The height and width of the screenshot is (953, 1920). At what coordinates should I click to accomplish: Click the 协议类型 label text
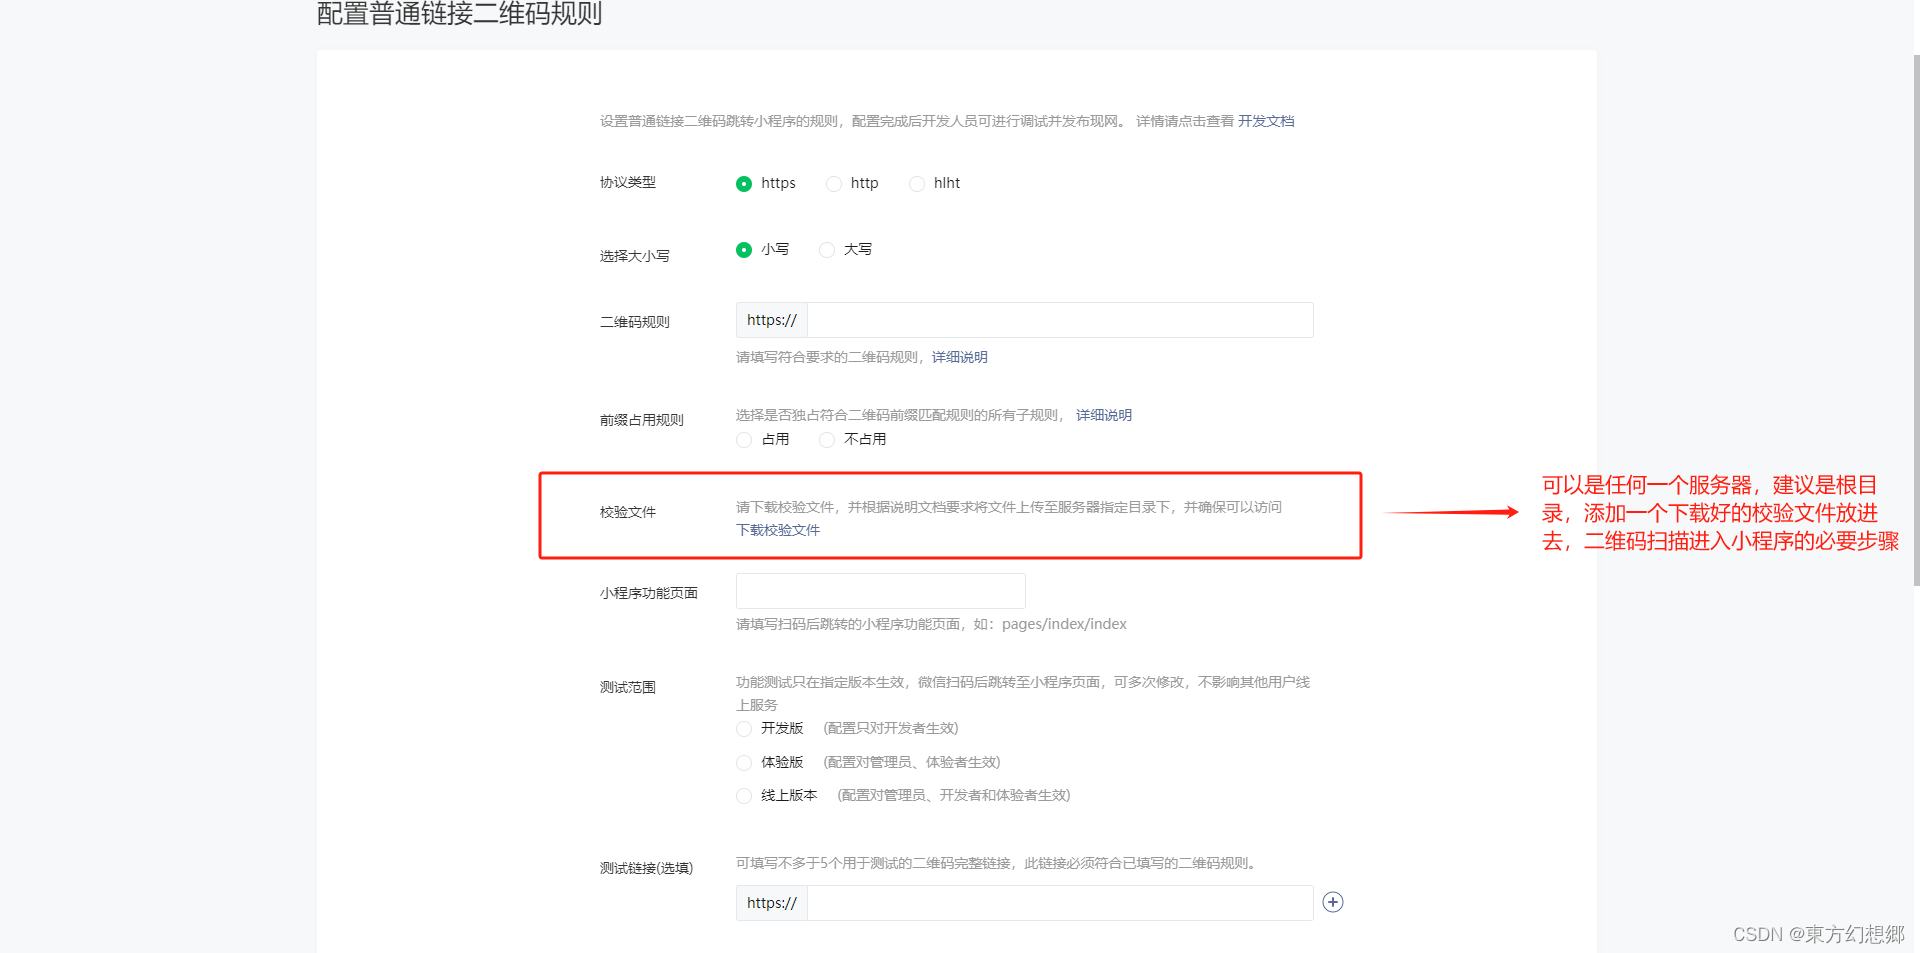[x=628, y=182]
